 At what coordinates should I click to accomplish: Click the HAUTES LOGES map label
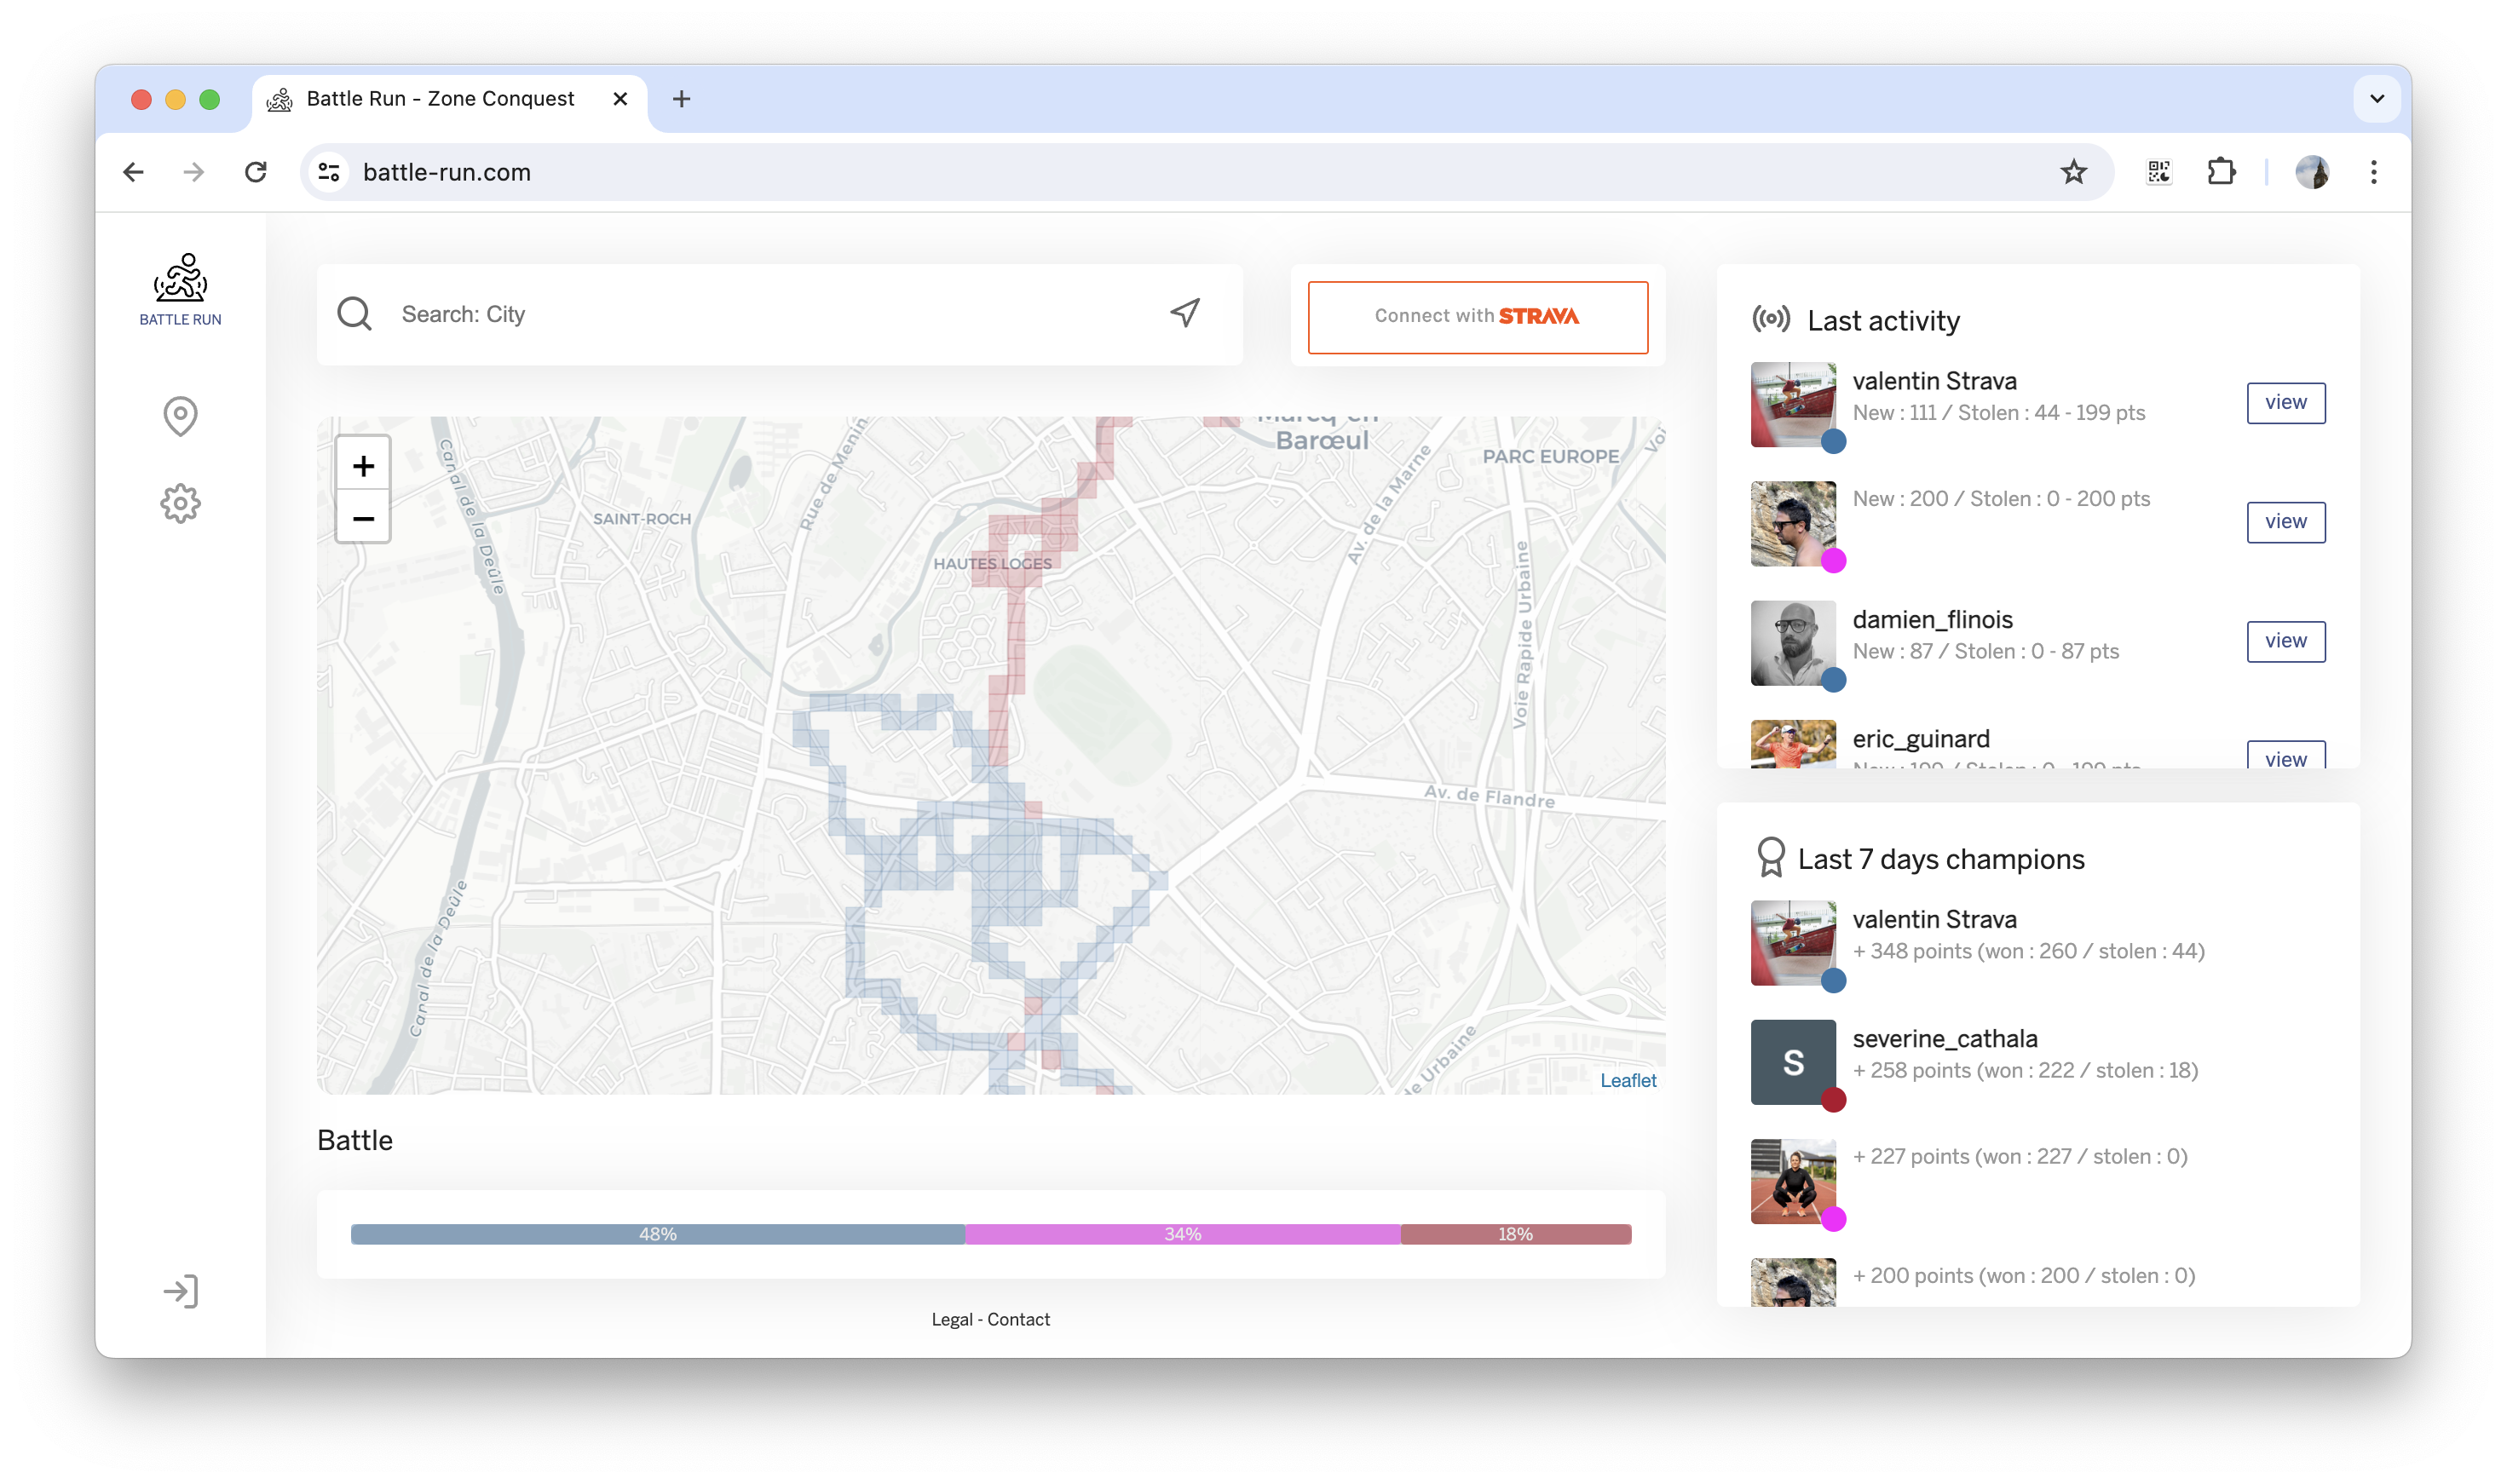pyautogui.click(x=992, y=563)
